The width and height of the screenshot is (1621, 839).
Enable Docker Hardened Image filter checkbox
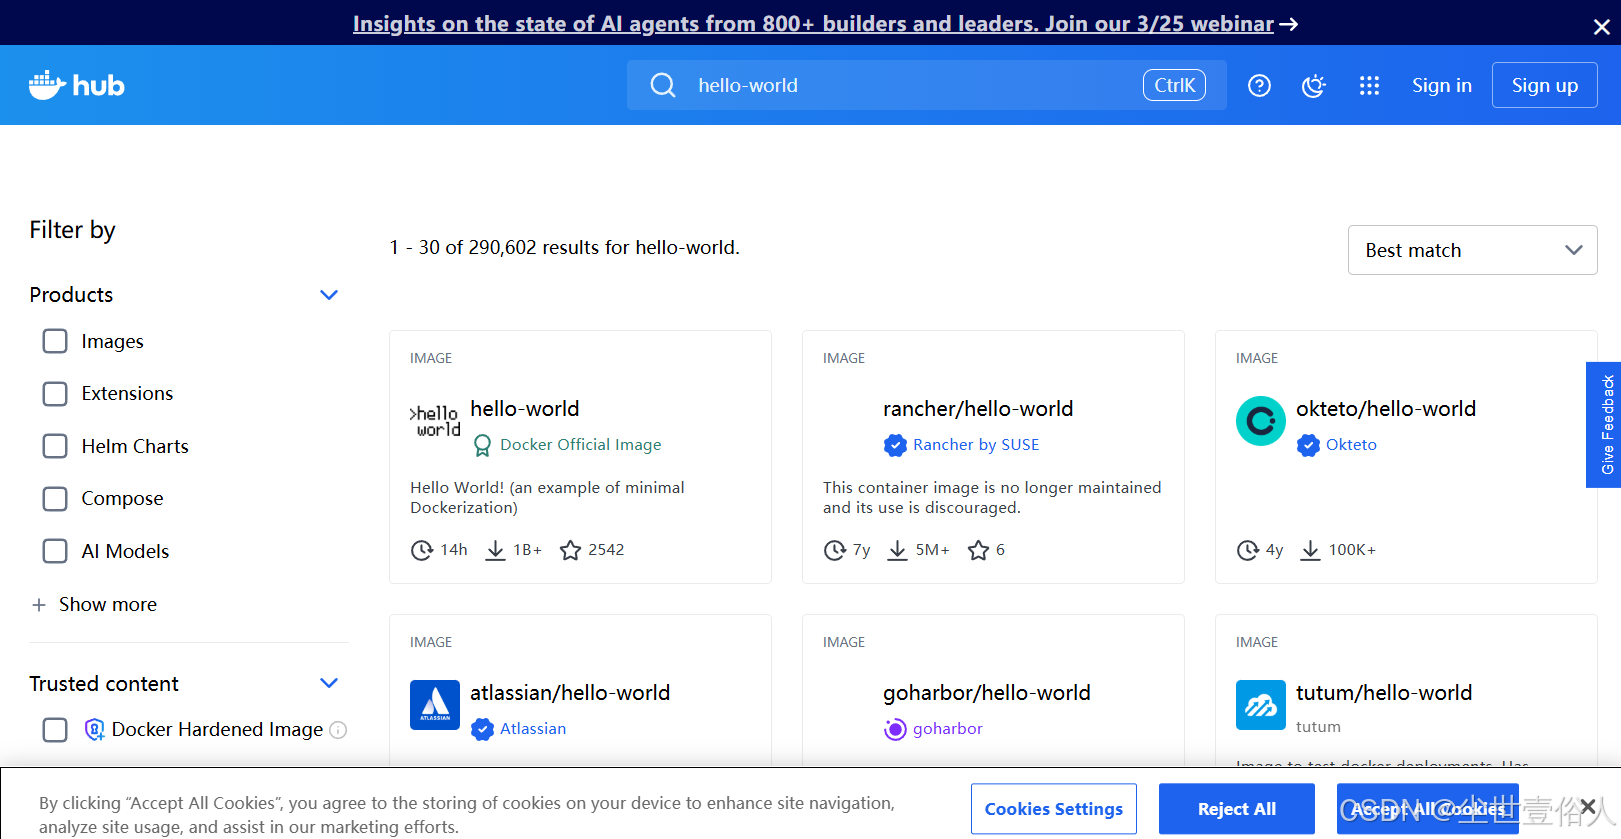coord(55,730)
